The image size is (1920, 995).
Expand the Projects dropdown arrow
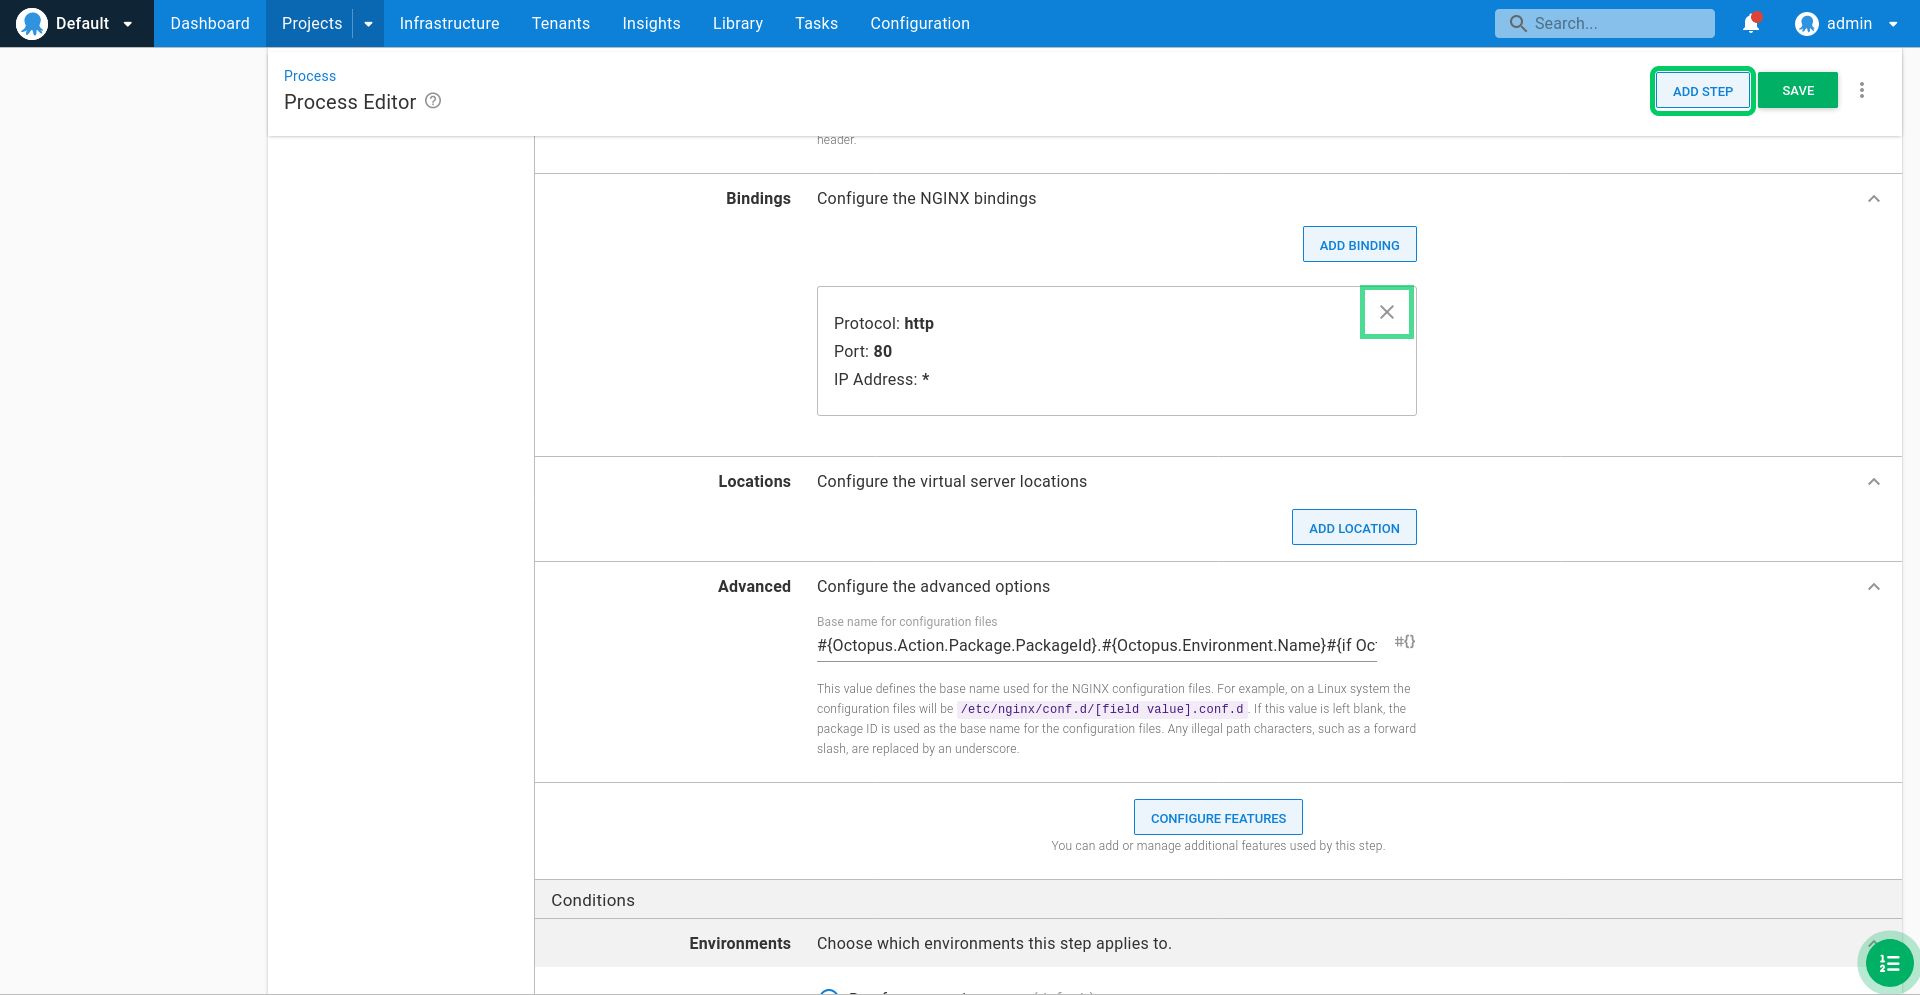pyautogui.click(x=368, y=24)
